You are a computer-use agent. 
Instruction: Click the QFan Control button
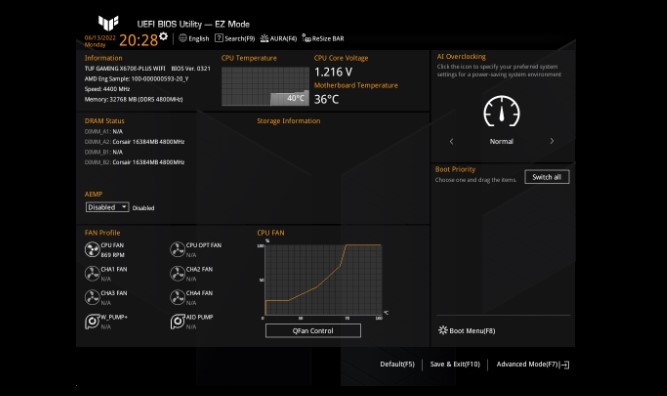point(313,330)
